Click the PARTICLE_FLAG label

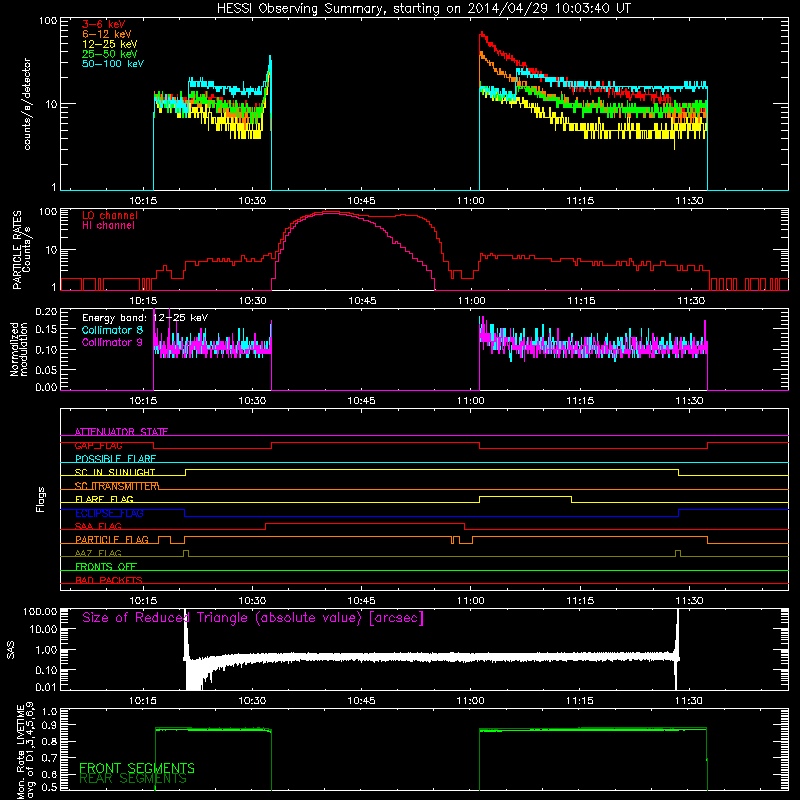(112, 540)
